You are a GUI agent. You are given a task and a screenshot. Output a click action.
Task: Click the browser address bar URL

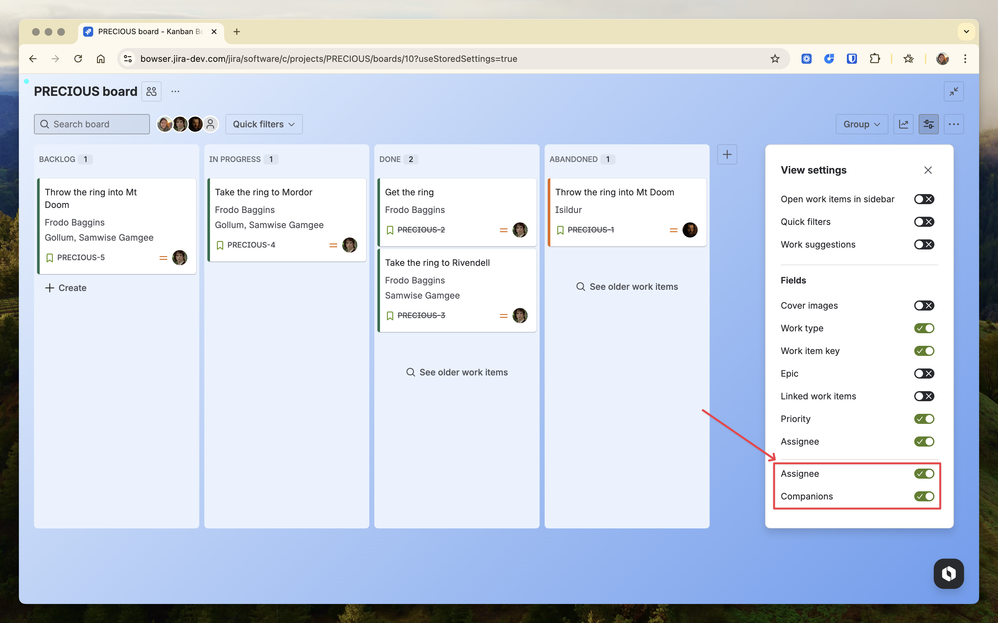pyautogui.click(x=328, y=59)
